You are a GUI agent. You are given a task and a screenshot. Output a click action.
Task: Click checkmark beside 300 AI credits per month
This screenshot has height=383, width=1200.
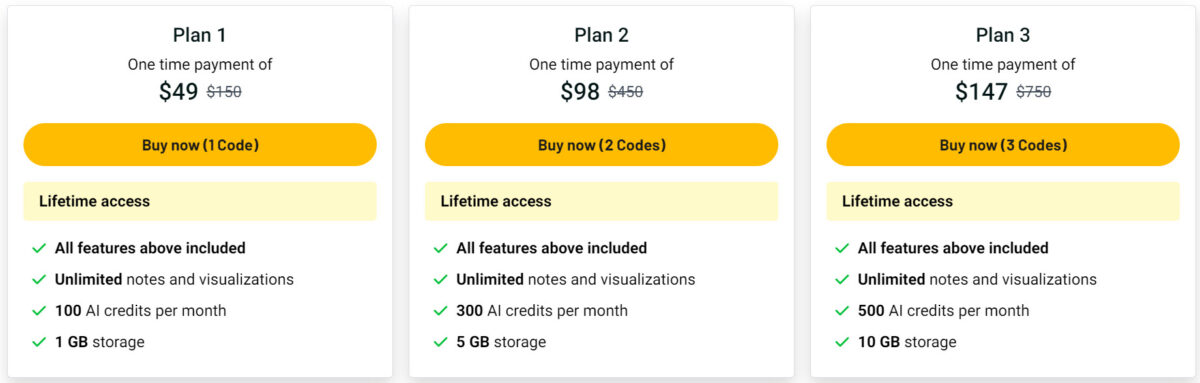point(441,311)
